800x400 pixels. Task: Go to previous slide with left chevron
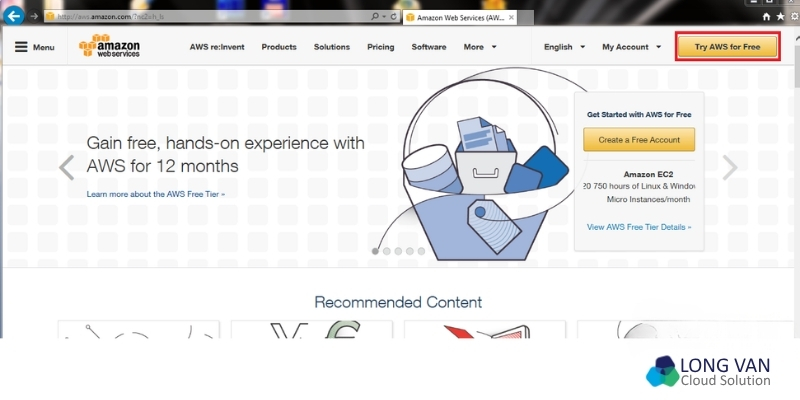point(66,168)
